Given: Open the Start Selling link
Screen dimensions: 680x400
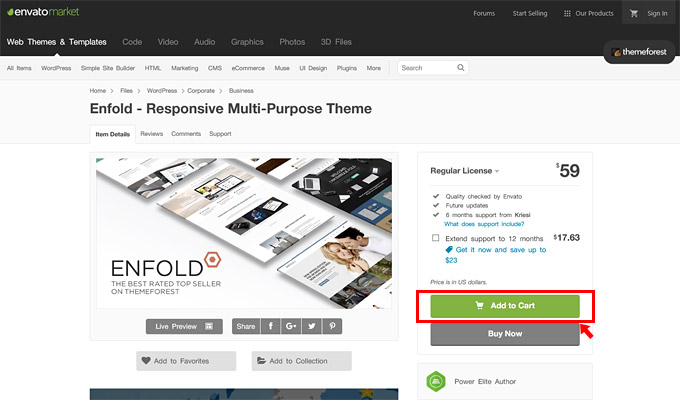Looking at the screenshot, I should coord(530,13).
